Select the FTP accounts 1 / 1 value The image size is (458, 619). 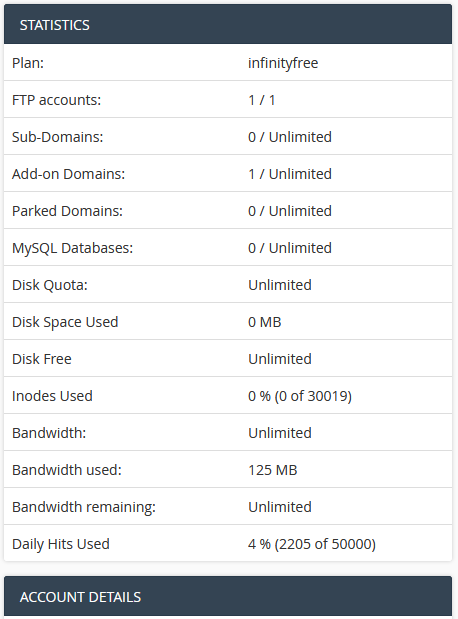click(261, 100)
